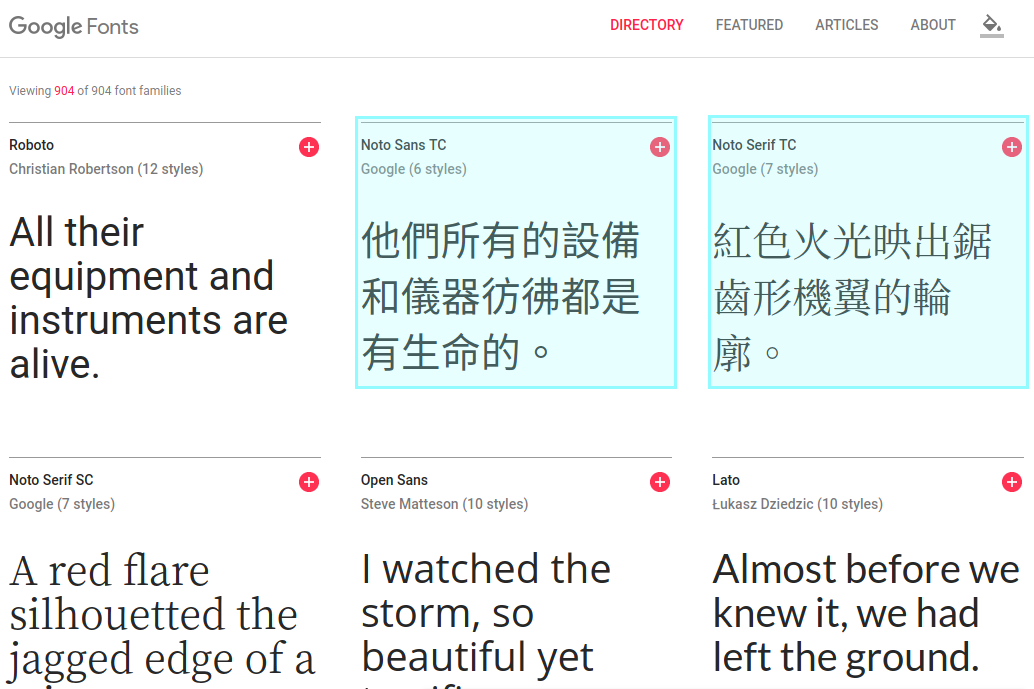Image resolution: width=1034 pixels, height=689 pixels.
Task: Open the ABOUT tab
Action: coord(933,25)
